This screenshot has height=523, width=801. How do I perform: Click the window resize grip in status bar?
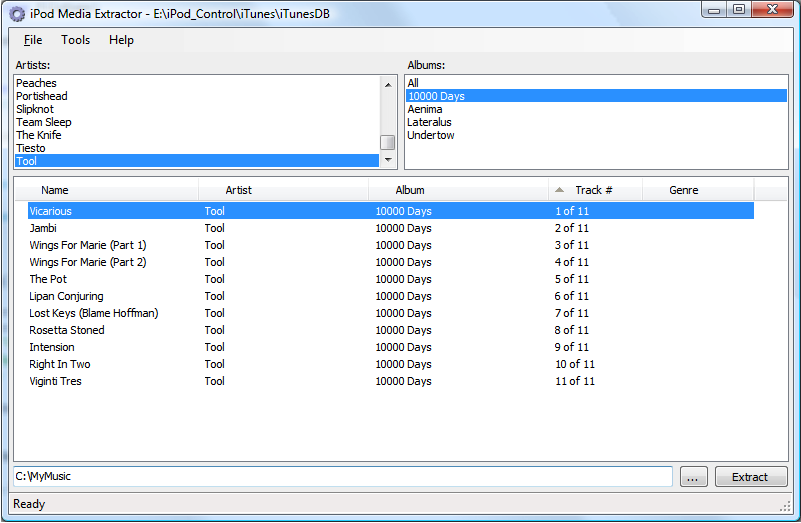pos(785,506)
